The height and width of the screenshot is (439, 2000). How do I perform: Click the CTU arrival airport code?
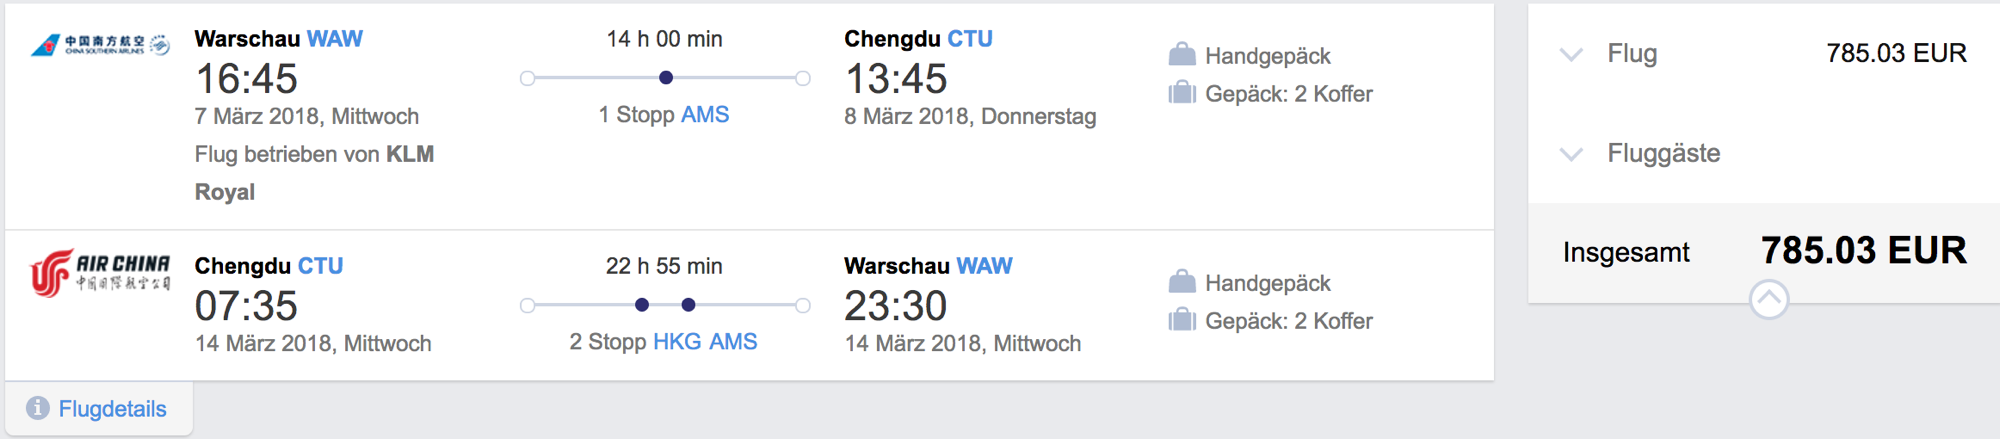[x=970, y=39]
